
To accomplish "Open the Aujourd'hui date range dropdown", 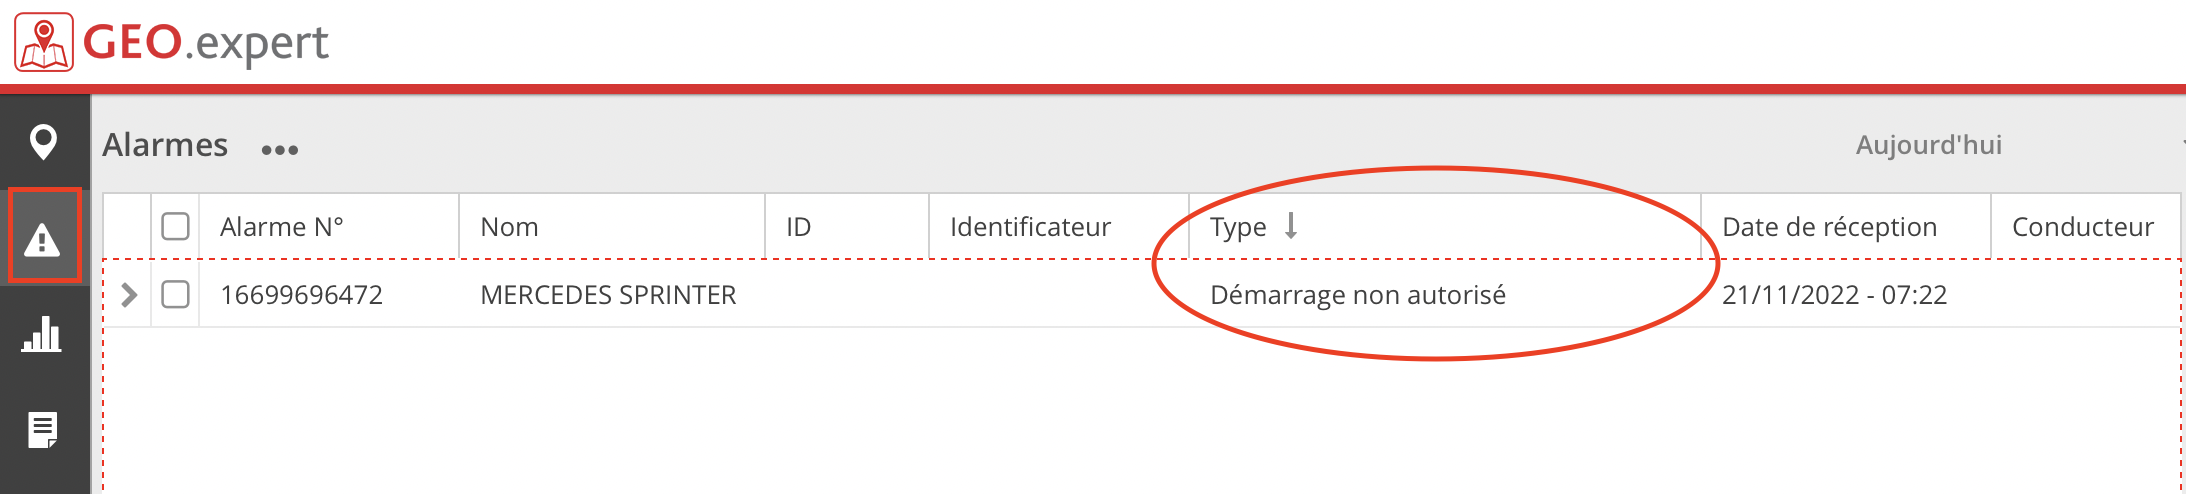I will [x=1928, y=145].
